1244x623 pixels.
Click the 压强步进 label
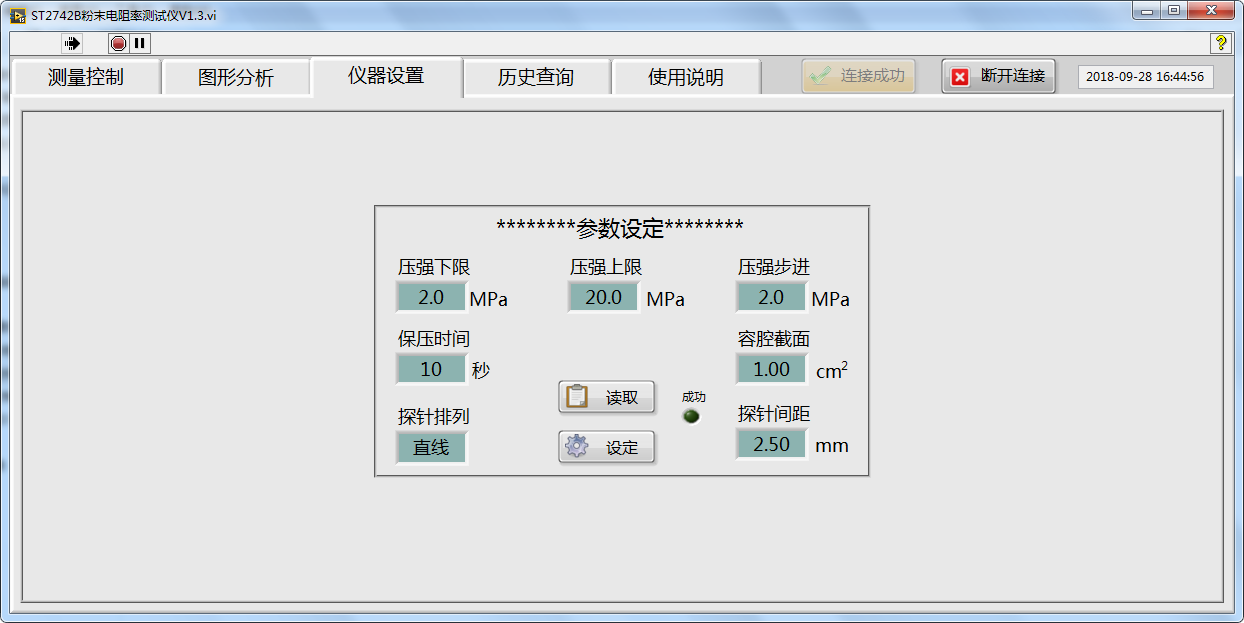point(774,268)
